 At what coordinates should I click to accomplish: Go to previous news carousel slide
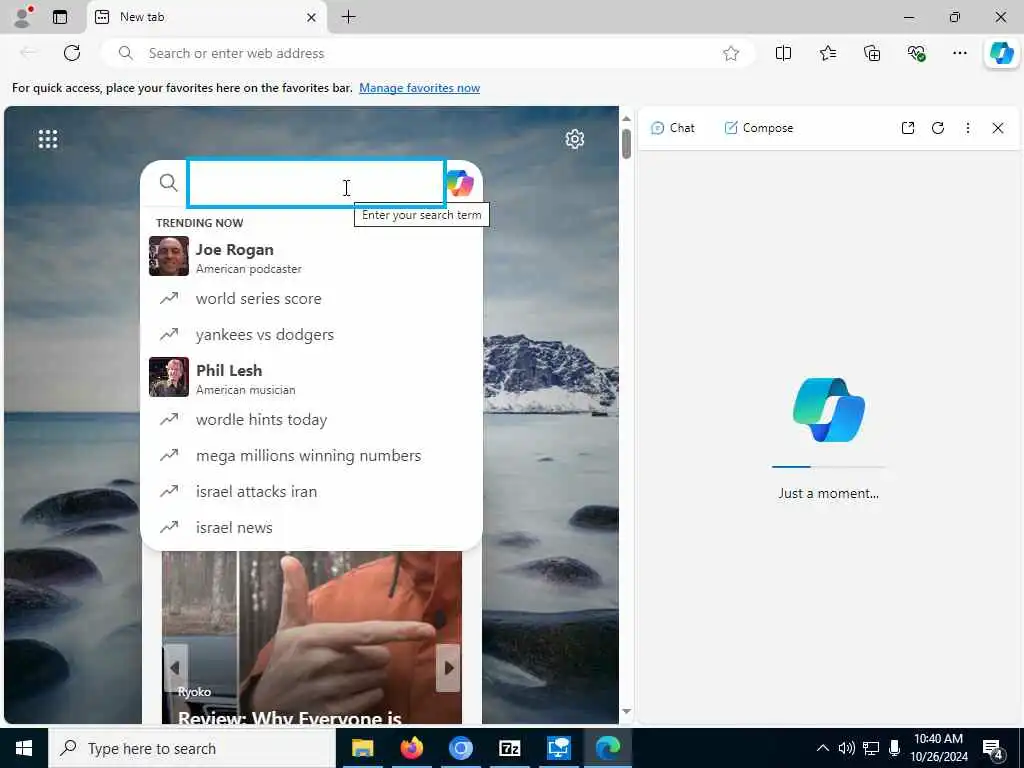coord(175,667)
